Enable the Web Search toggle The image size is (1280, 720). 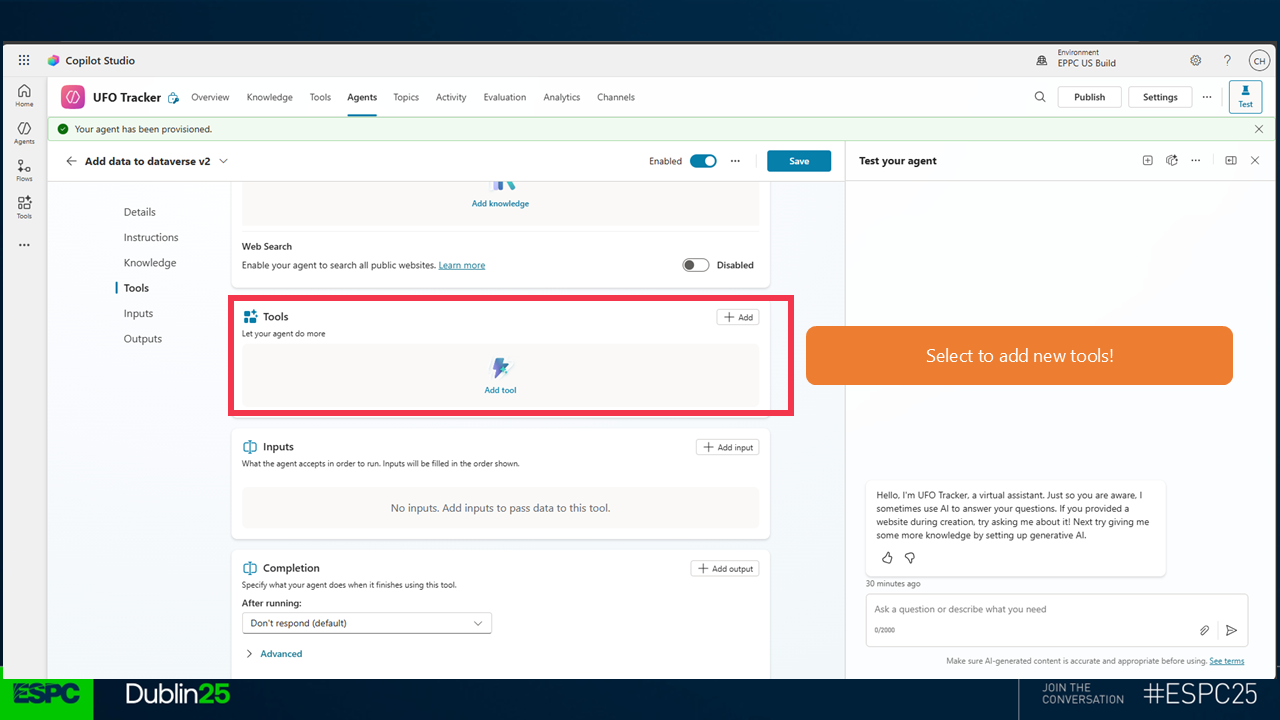pyautogui.click(x=695, y=265)
